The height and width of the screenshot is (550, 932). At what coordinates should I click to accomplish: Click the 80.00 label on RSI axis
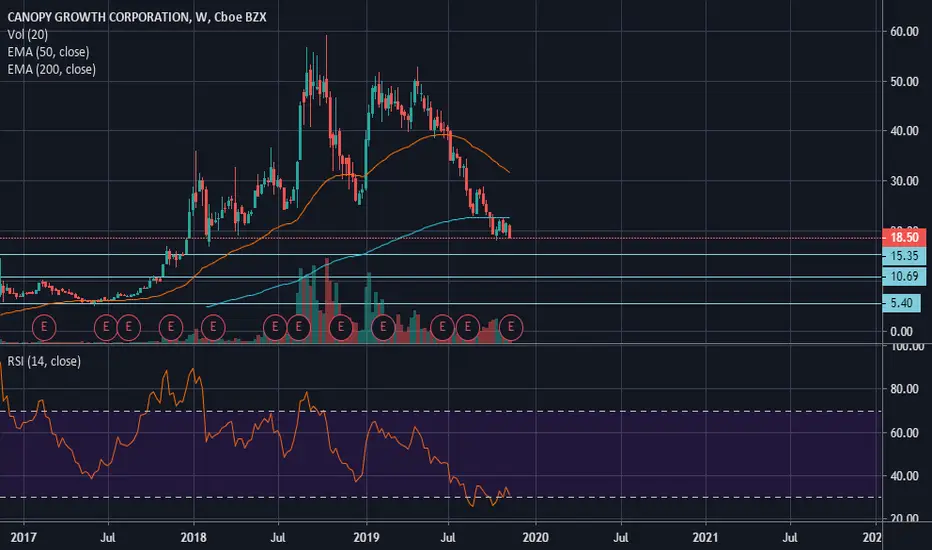click(904, 389)
